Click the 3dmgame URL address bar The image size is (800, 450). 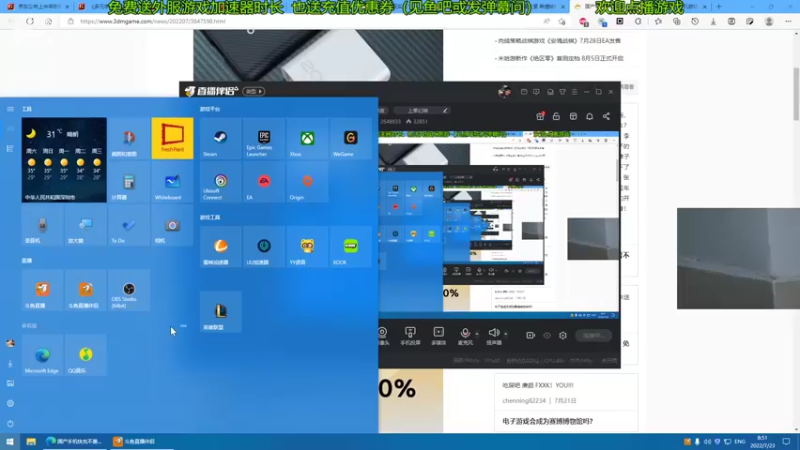click(x=306, y=21)
